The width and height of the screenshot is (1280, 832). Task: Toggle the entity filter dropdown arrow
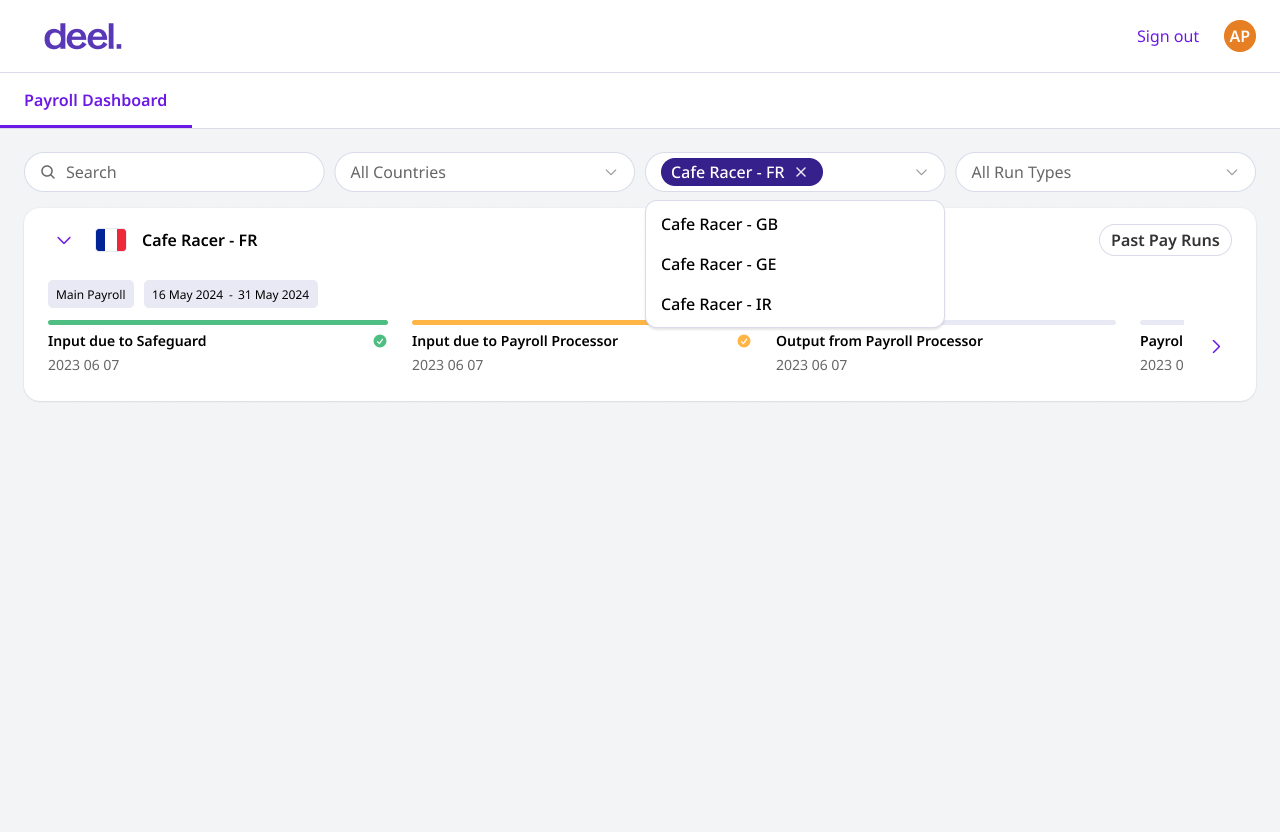[921, 172]
